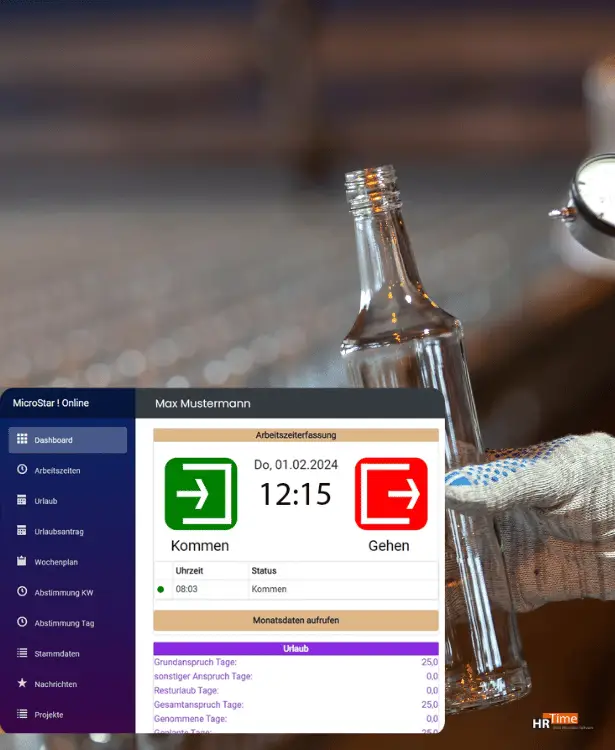Screen dimensions: 615x750
Task: Click the Kommen label under green icon
Action: pos(200,545)
